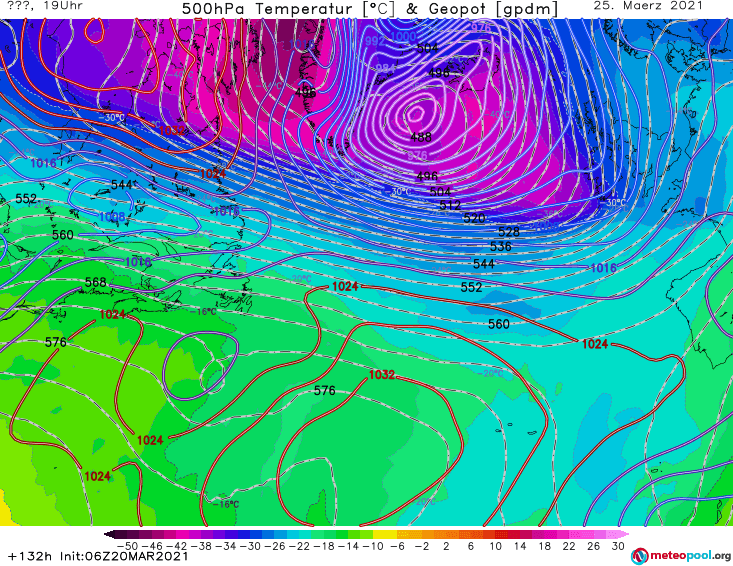Screen dimensions: 733x566
Task: Click the 992 isobar label
Action: [375, 41]
